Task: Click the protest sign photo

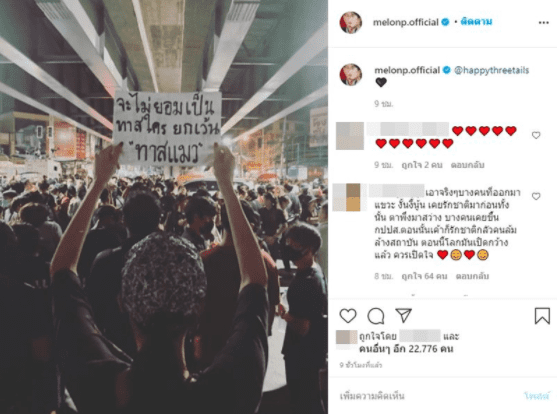Action: (164, 207)
